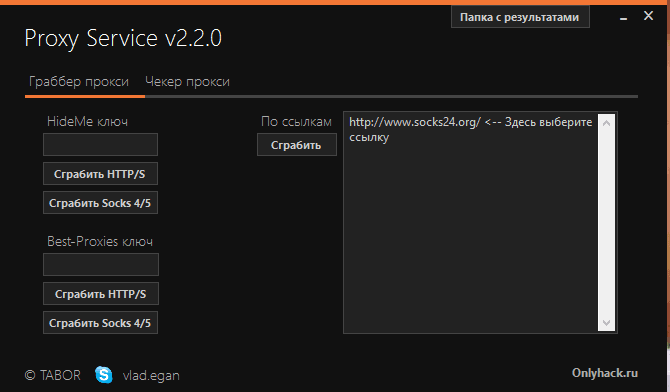Click the links list vertical scrollbar track
Screen dimensions: 670x392
pyautogui.click(x=606, y=223)
